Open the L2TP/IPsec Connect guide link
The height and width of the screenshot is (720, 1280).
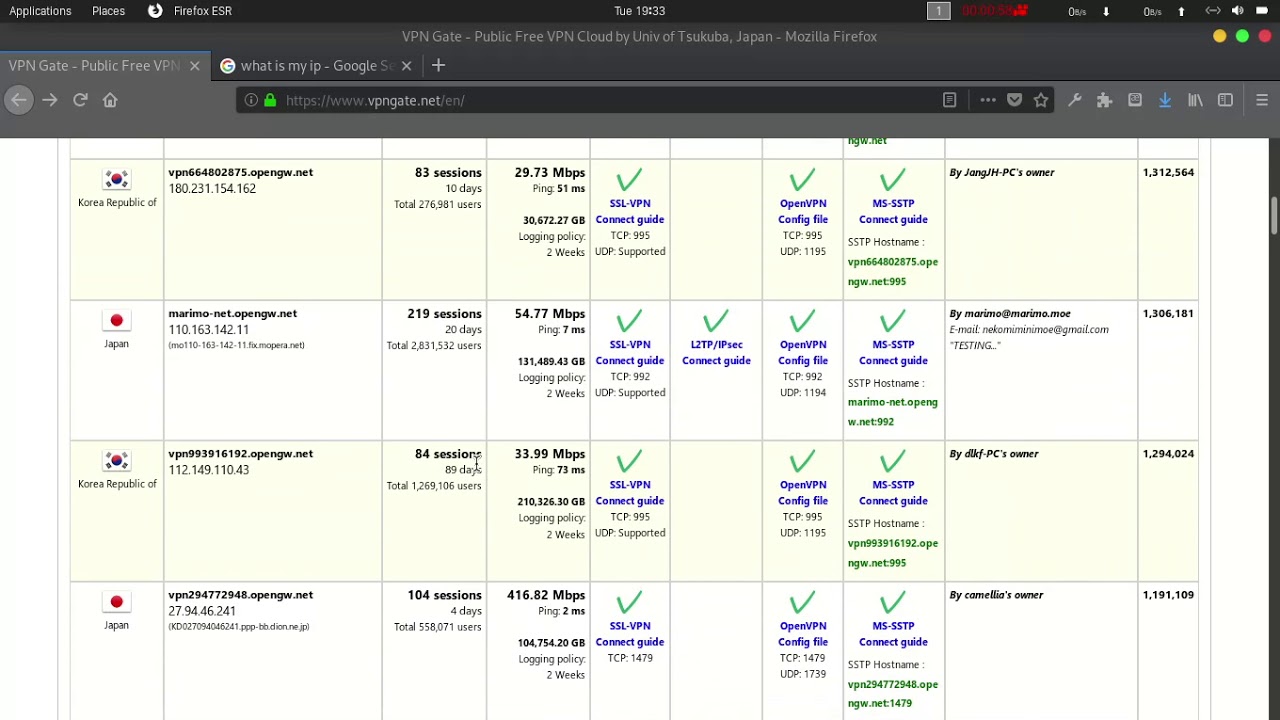[x=716, y=353]
